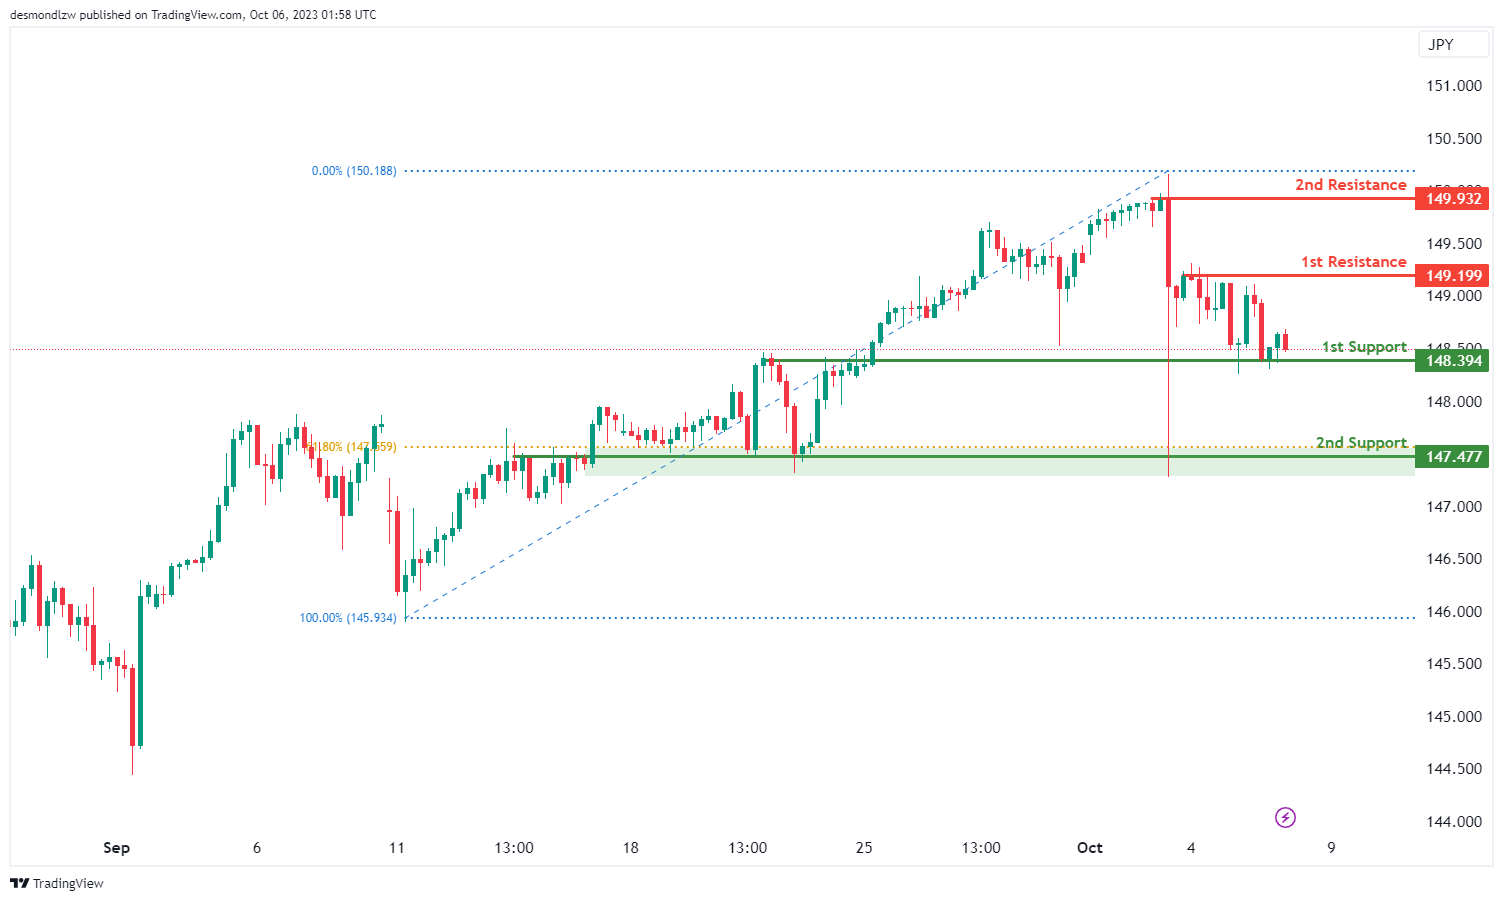Click the 144.000 price axis label
Screen dimensions: 1503x901
[x=1453, y=822]
